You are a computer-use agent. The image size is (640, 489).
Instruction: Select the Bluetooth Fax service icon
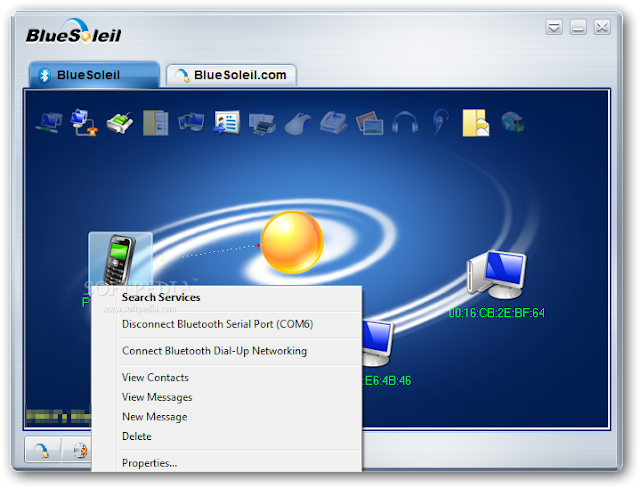333,122
